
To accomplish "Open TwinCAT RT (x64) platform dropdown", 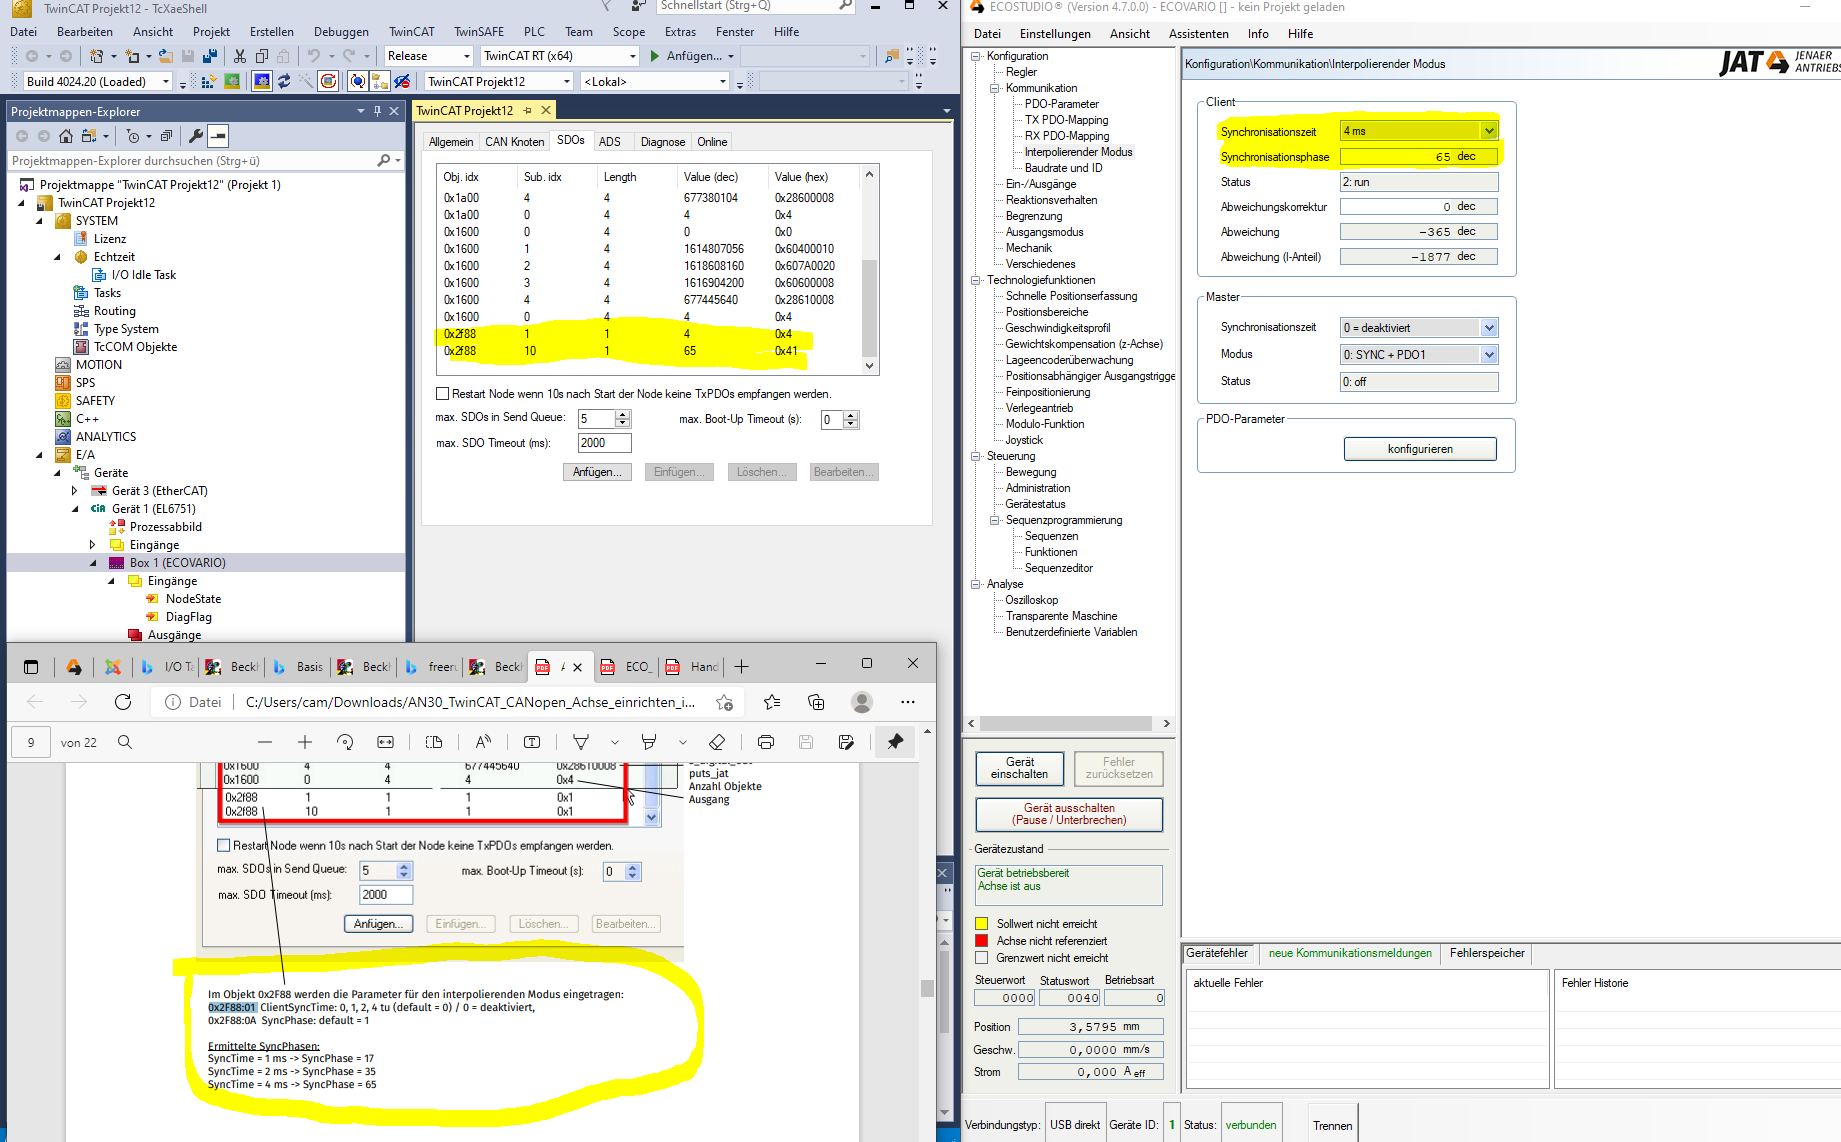I will [x=632, y=56].
